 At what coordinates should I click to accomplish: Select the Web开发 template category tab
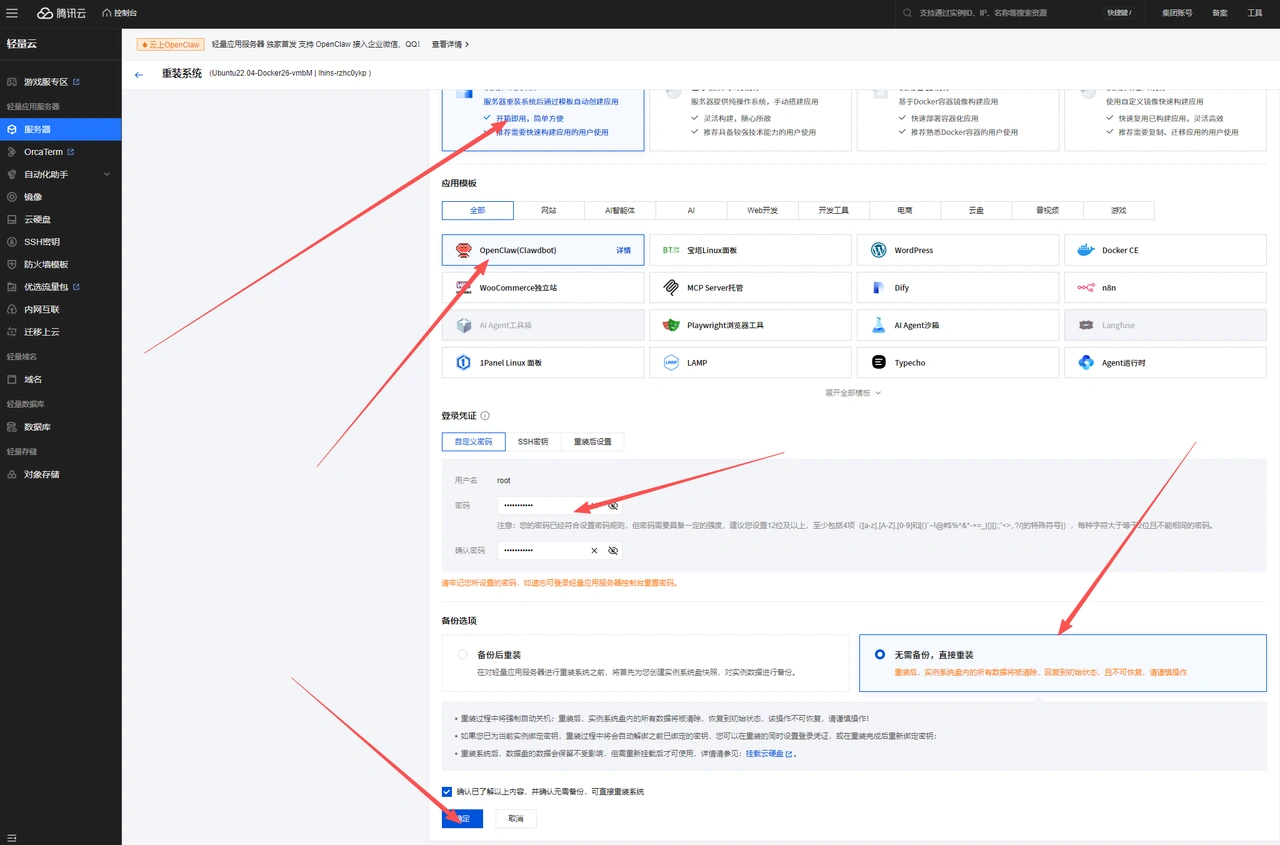[761, 211]
